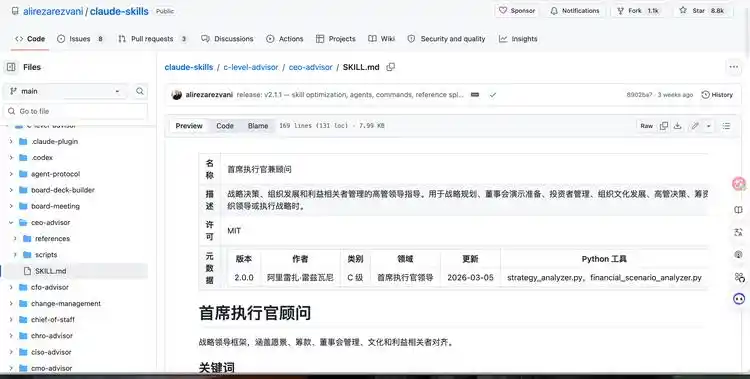Image resolution: width=750 pixels, height=379 pixels.
Task: Open the main branch dropdown
Action: click(65, 91)
